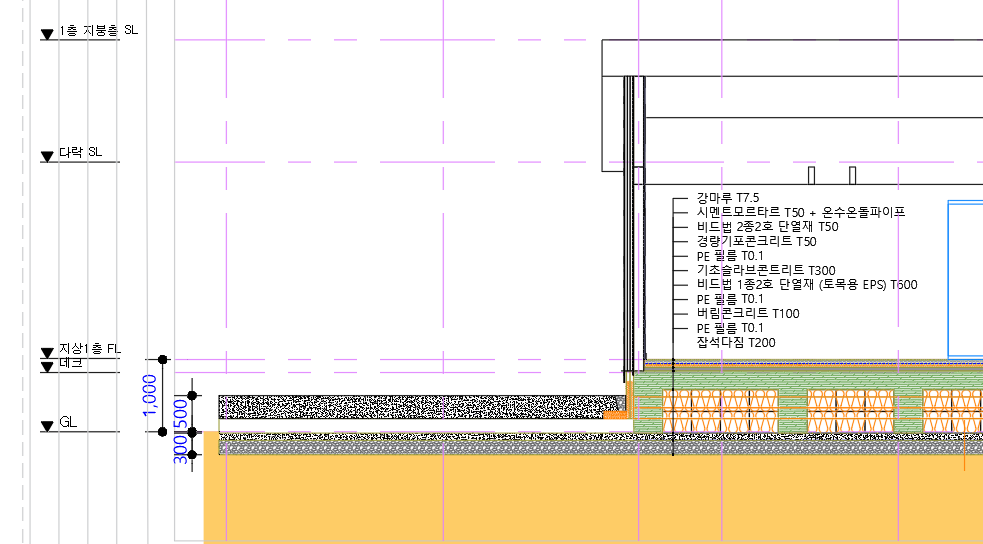Click the 시멘트모르타르 T50 + 온수온돌파이프 label
983x544 pixels.
(x=800, y=212)
